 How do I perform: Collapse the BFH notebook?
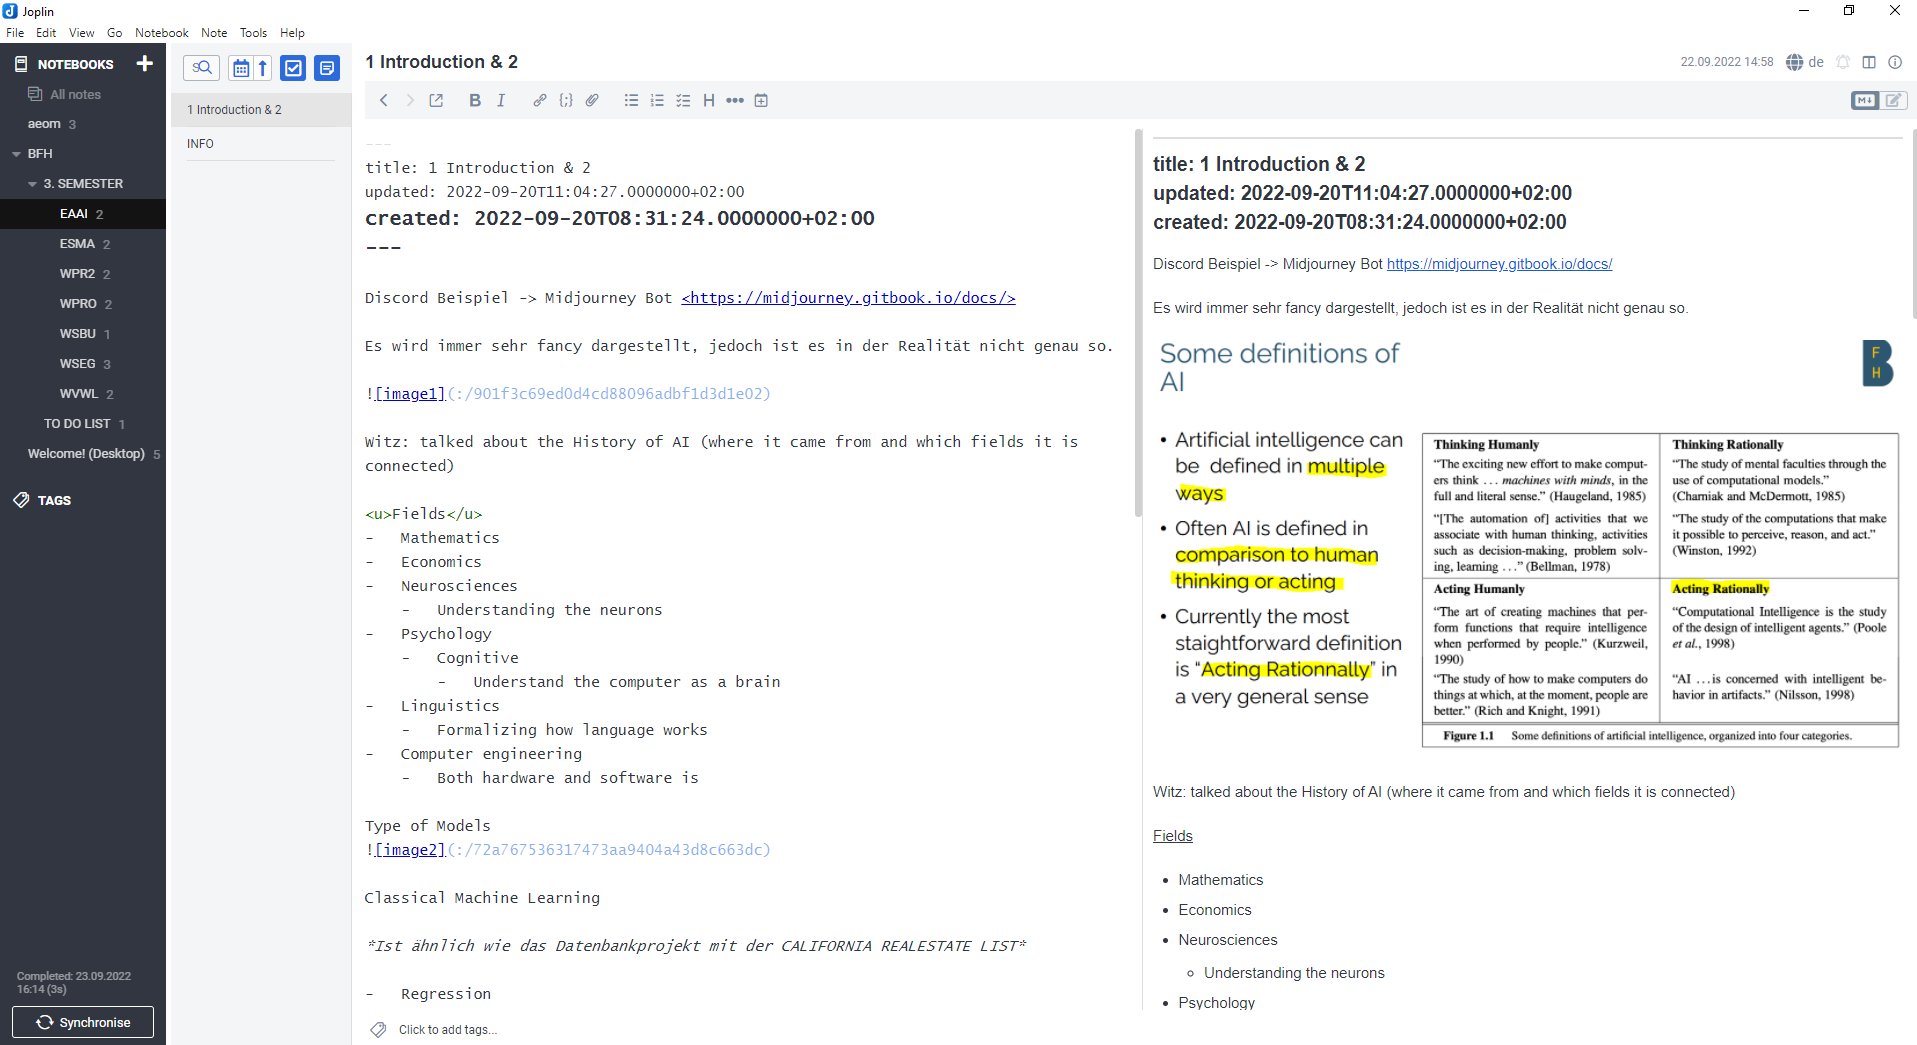coord(14,153)
